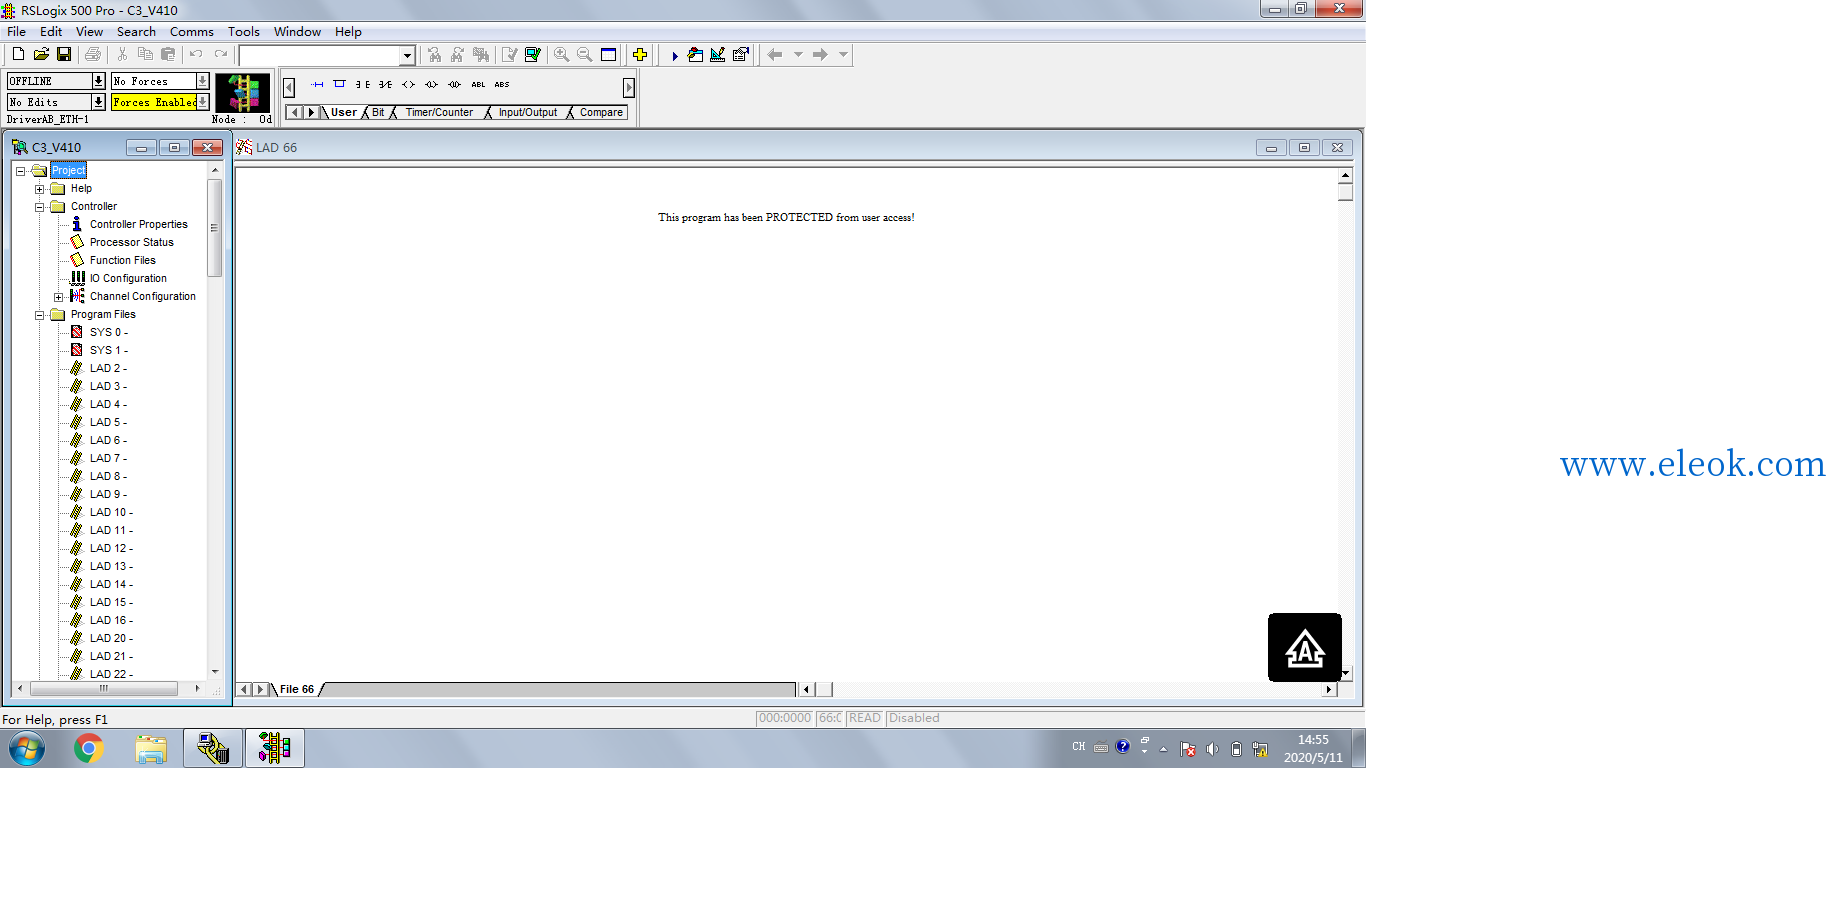The height and width of the screenshot is (924, 1826).
Task: Insert examine-if-closed contact instruction
Action: [362, 85]
